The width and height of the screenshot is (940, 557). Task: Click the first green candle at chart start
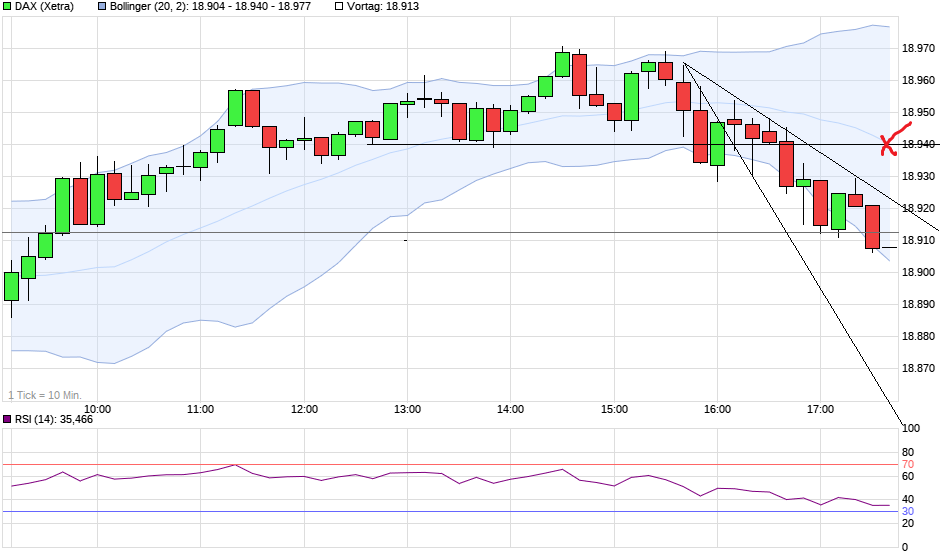(x=11, y=286)
